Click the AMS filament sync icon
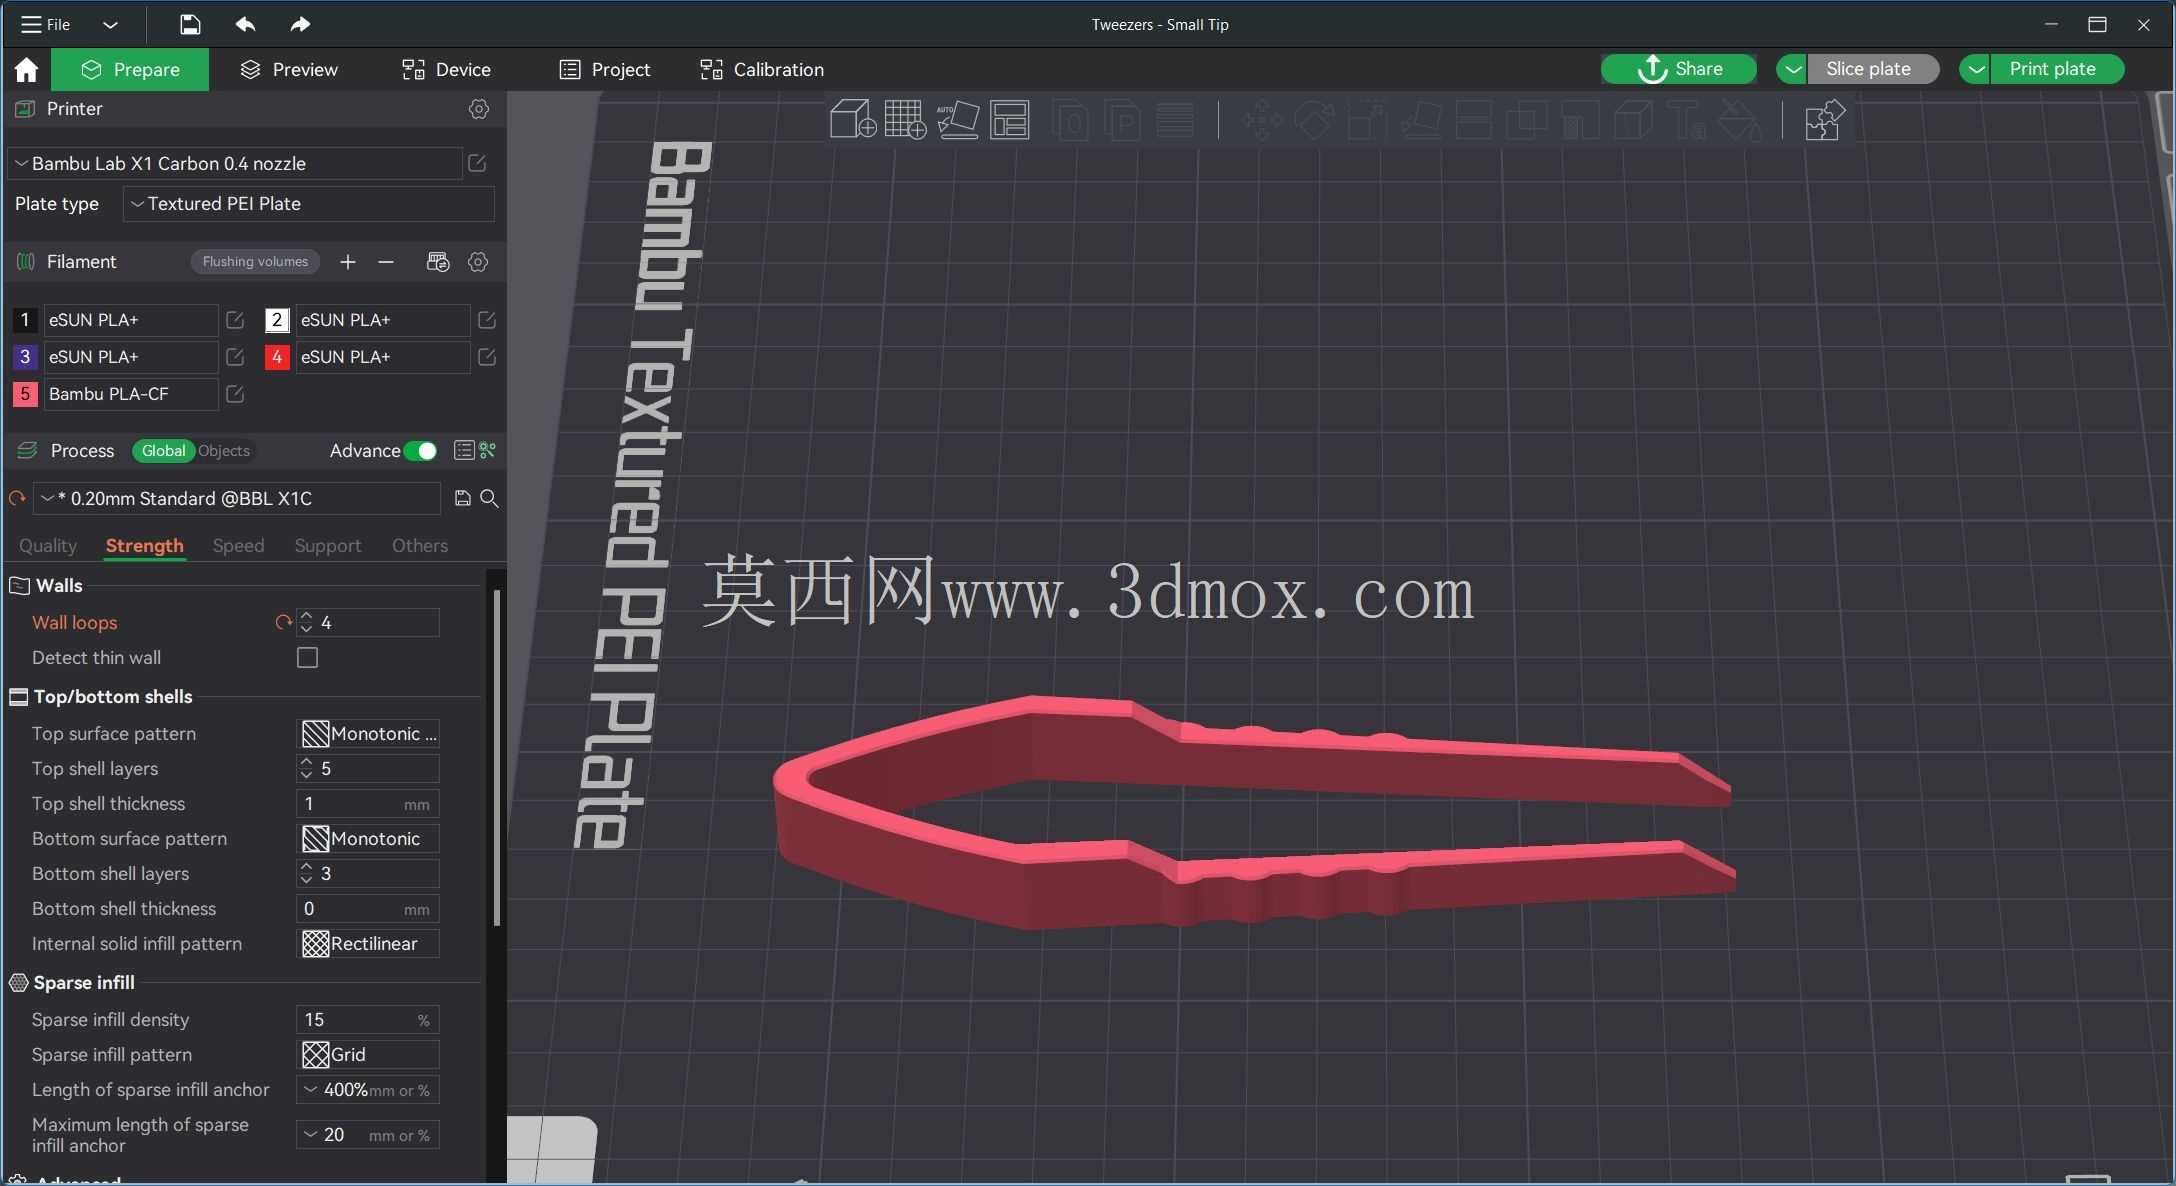Viewport: 2176px width, 1186px height. point(438,262)
